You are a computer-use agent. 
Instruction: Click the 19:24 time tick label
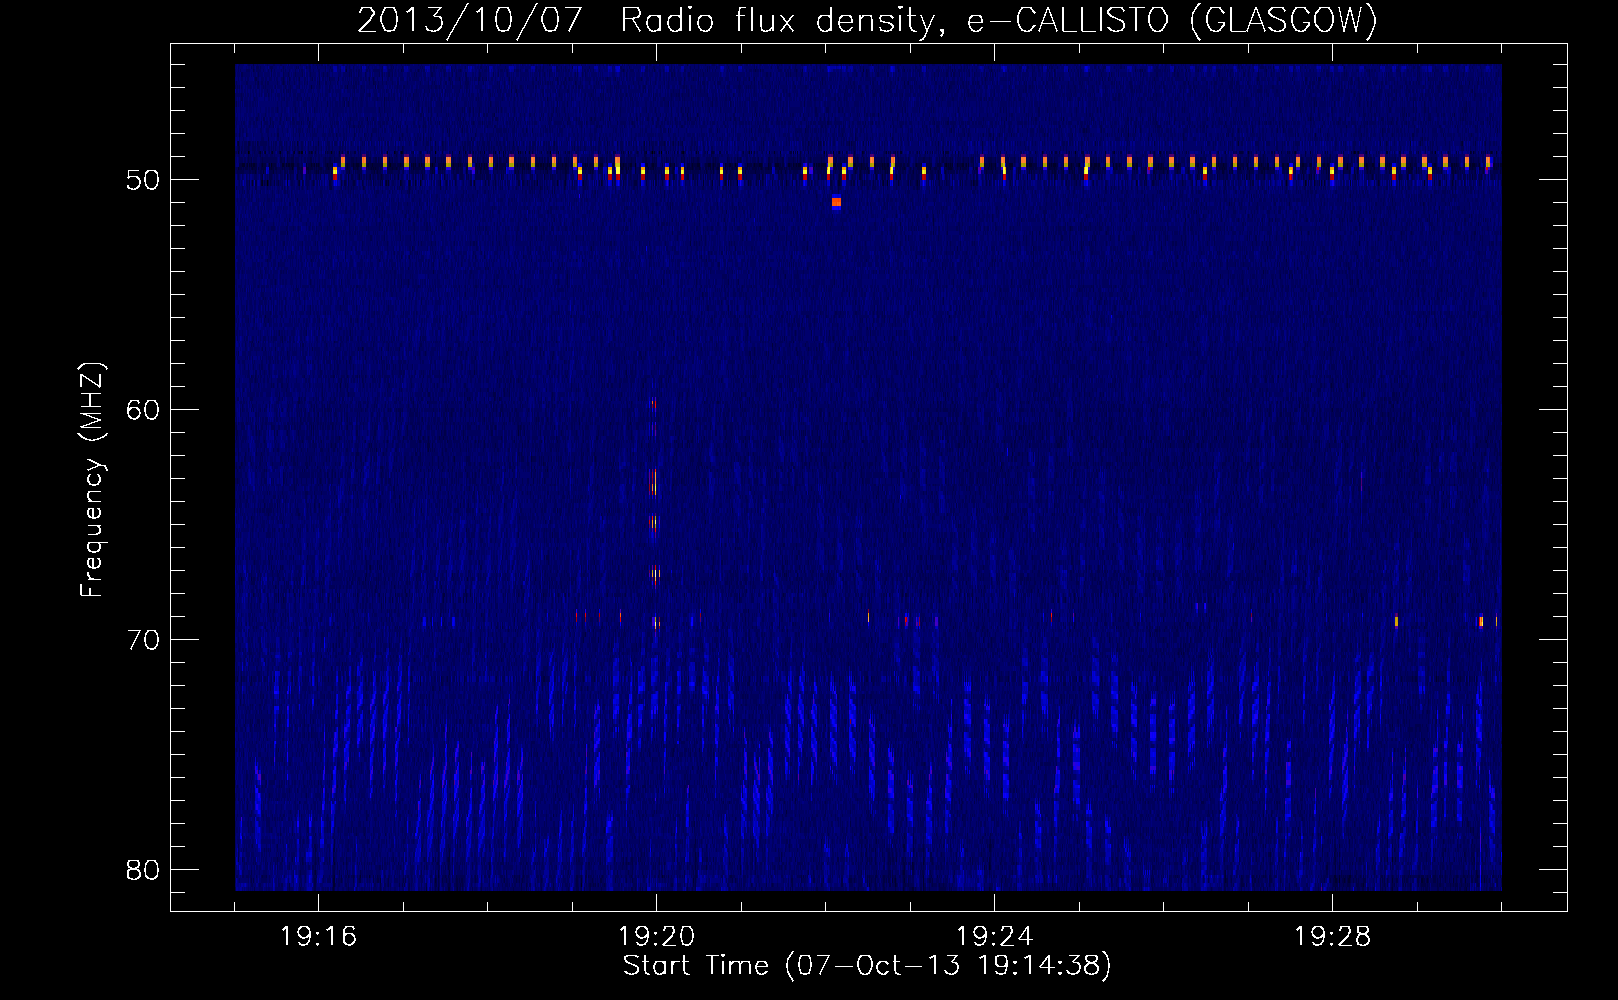[994, 937]
